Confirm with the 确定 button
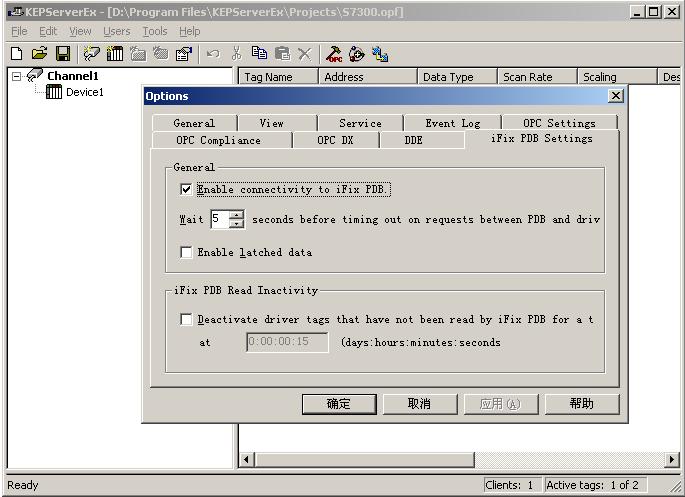The image size is (685, 497). click(339, 404)
